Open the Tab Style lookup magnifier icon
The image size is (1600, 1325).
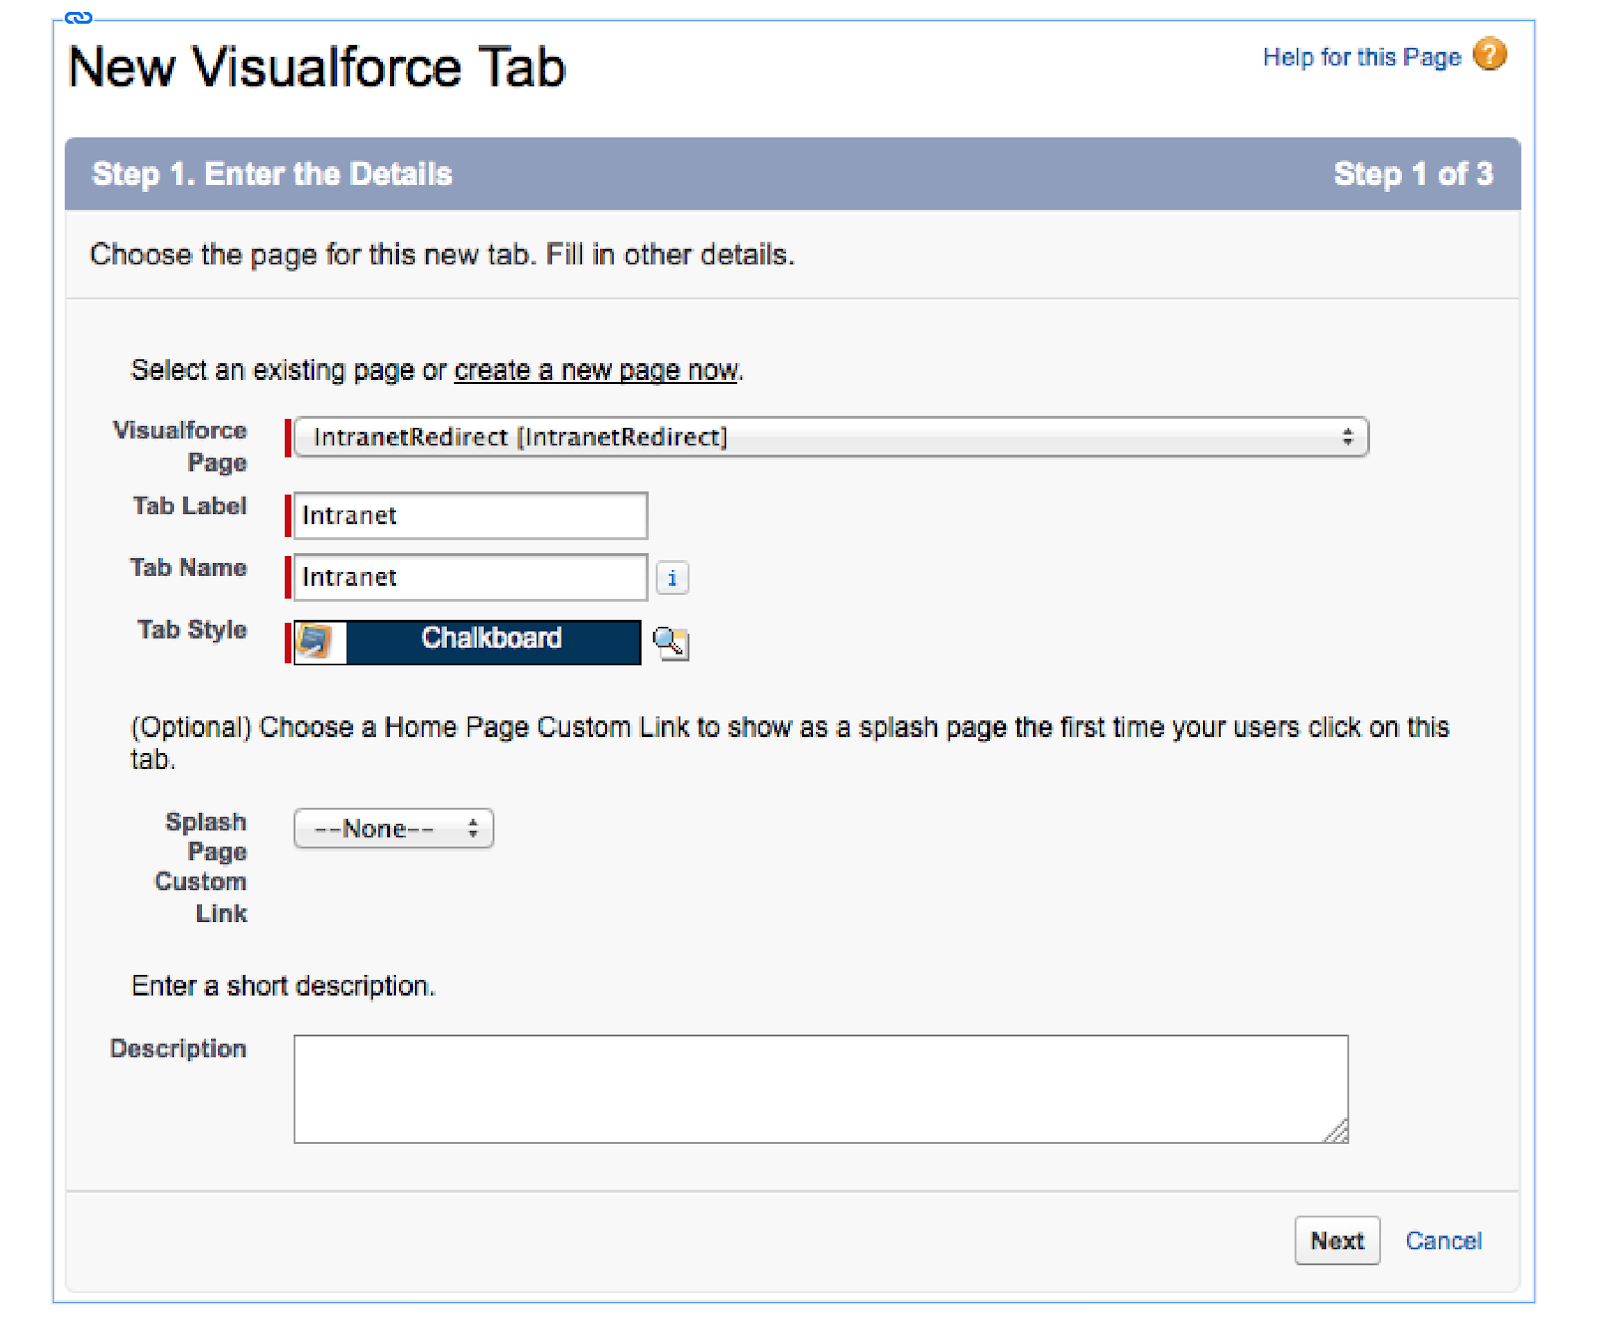pos(670,642)
